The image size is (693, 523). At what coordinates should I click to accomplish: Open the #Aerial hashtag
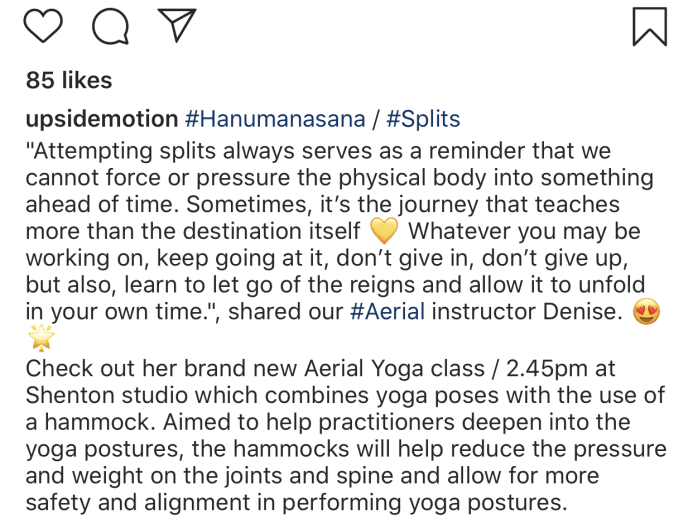(x=387, y=312)
